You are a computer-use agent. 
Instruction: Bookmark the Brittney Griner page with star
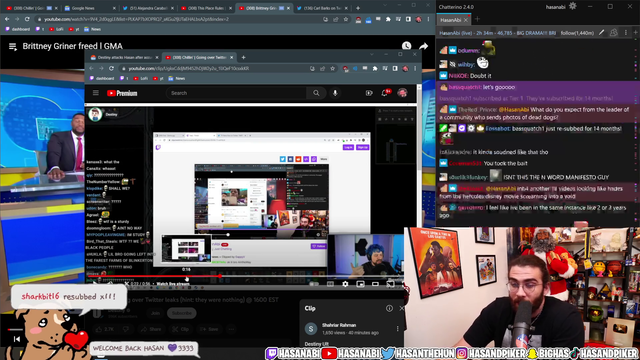346,19
